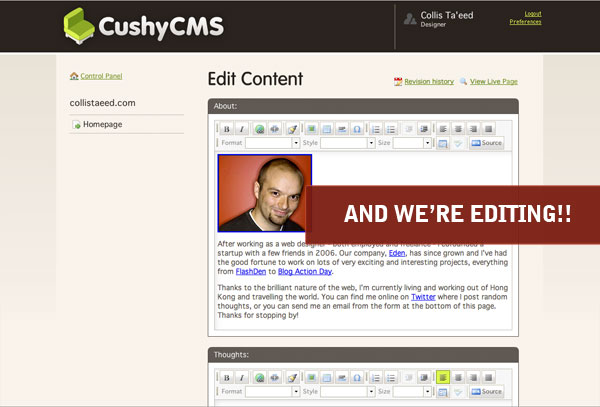Click the Logout link

tap(533, 14)
